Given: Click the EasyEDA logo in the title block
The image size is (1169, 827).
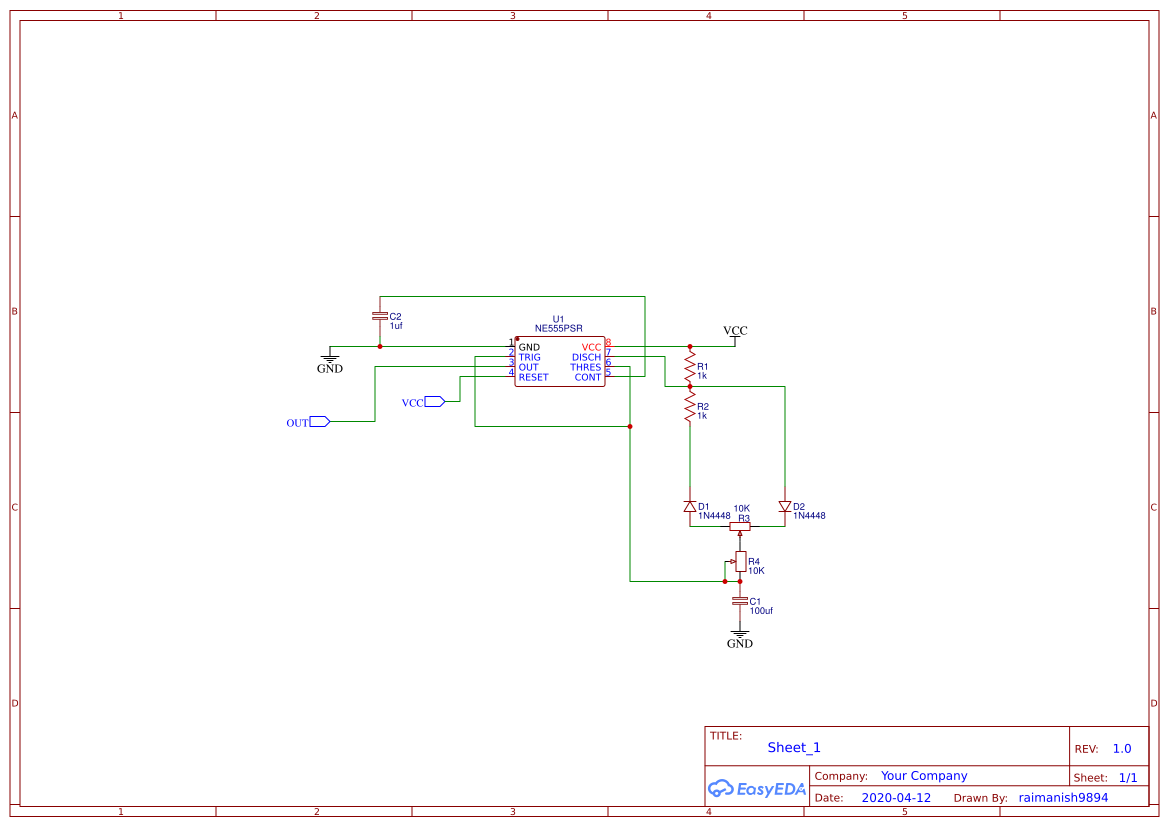Looking at the screenshot, I should pyautogui.click(x=756, y=789).
